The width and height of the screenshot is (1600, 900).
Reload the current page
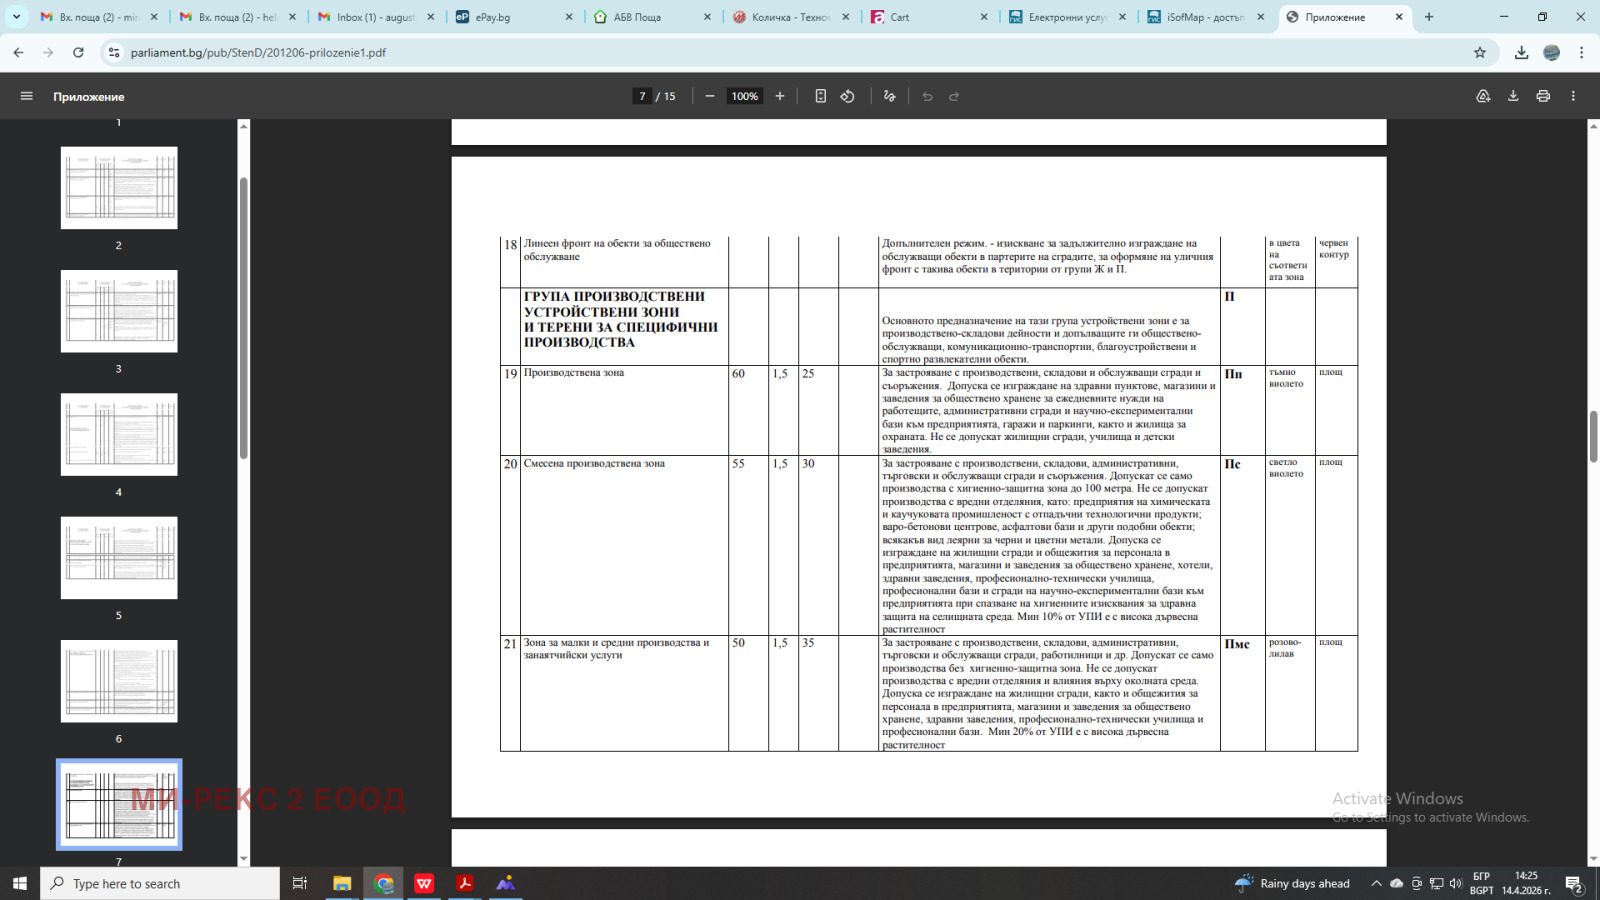pos(78,53)
